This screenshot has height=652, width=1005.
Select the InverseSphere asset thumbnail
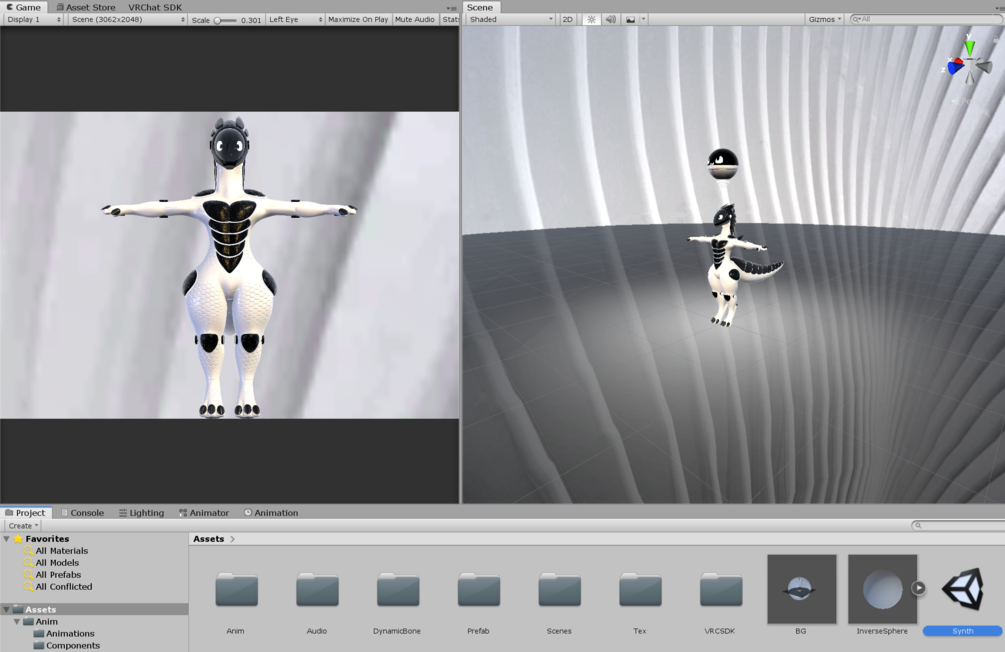[882, 589]
